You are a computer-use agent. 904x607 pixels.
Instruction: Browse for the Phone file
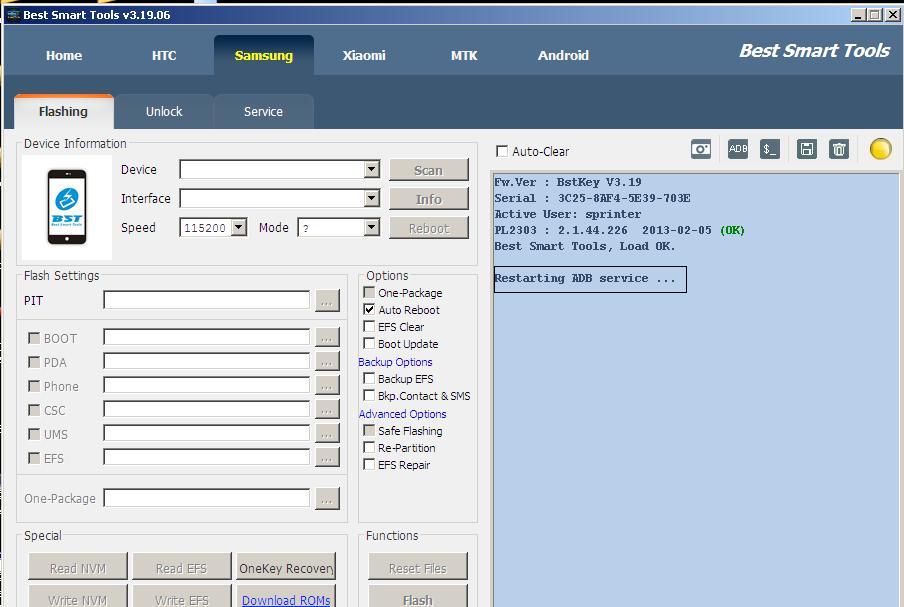(327, 385)
